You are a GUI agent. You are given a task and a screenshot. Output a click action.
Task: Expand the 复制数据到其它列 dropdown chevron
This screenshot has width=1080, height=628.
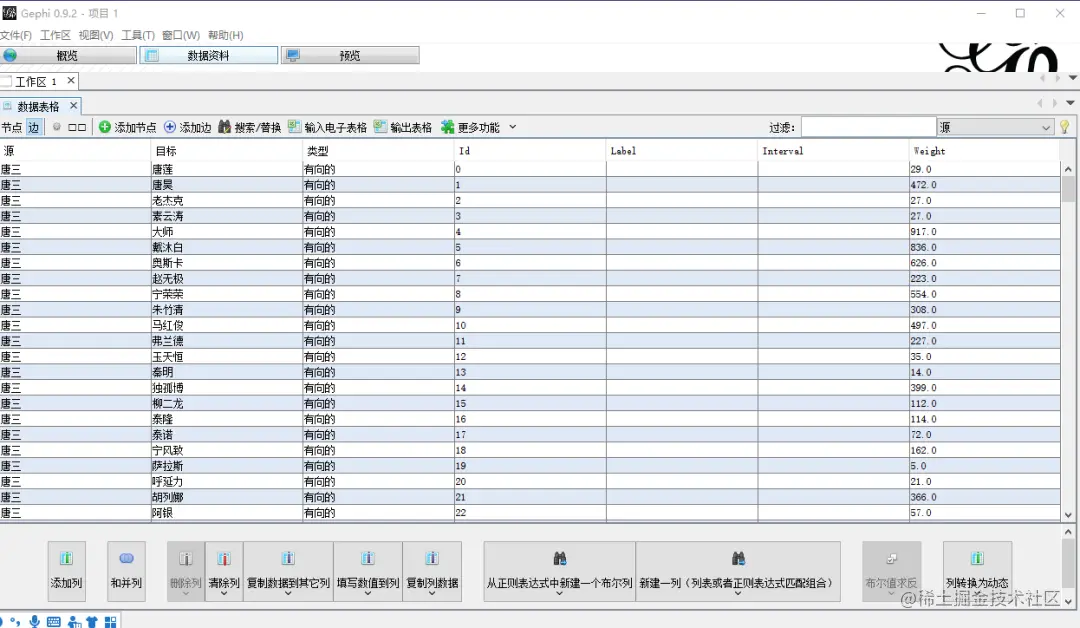point(288,593)
